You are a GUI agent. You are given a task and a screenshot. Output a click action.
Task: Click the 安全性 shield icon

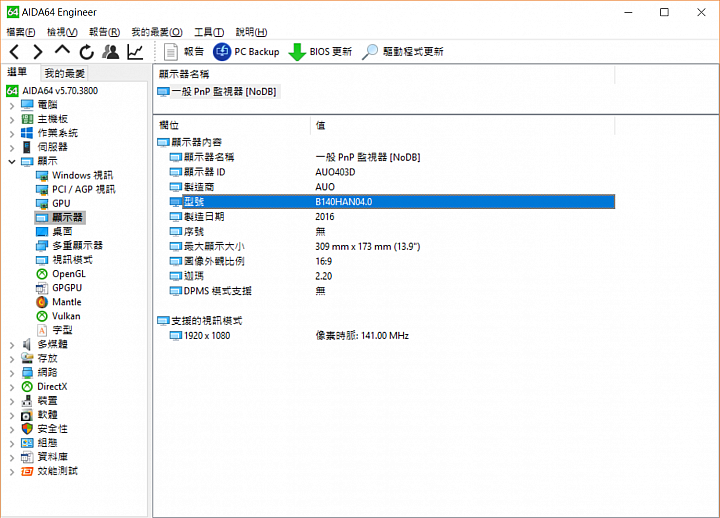(27, 429)
